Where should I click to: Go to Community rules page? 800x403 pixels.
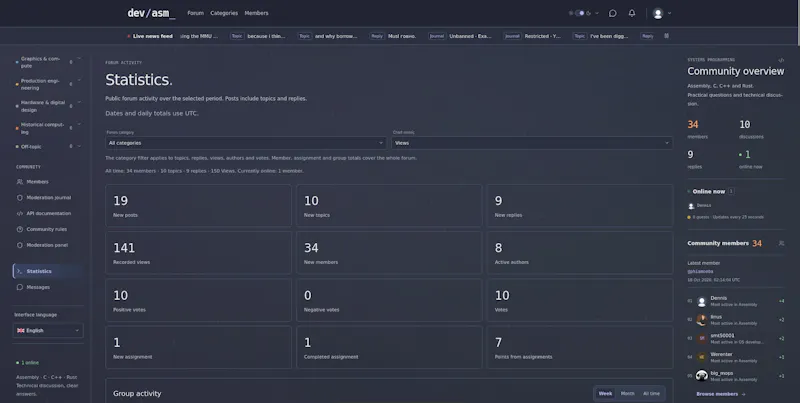[x=48, y=229]
